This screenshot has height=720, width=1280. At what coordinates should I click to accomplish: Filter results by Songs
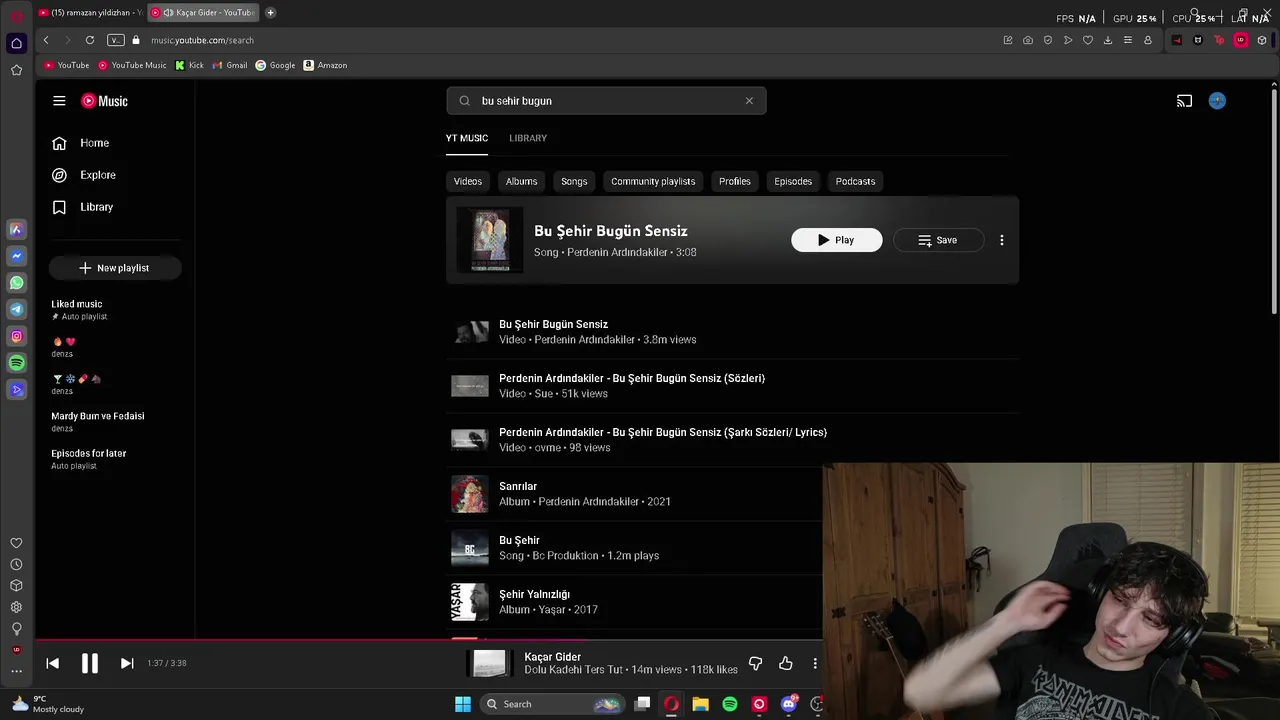[574, 181]
